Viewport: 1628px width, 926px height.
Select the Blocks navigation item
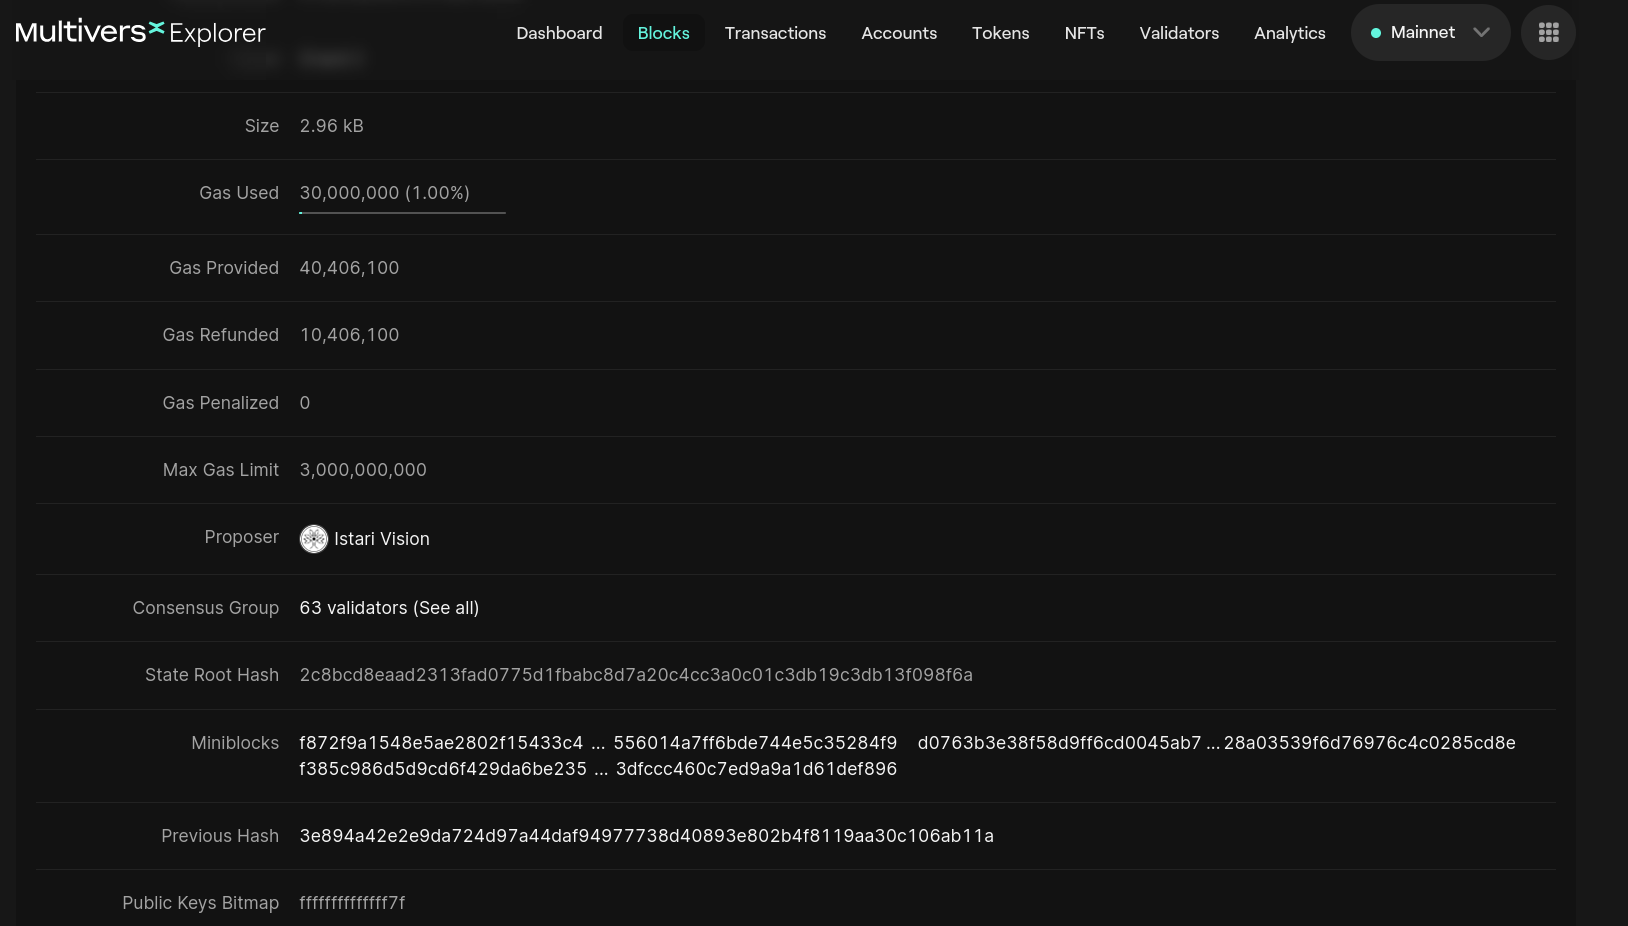[x=663, y=33]
